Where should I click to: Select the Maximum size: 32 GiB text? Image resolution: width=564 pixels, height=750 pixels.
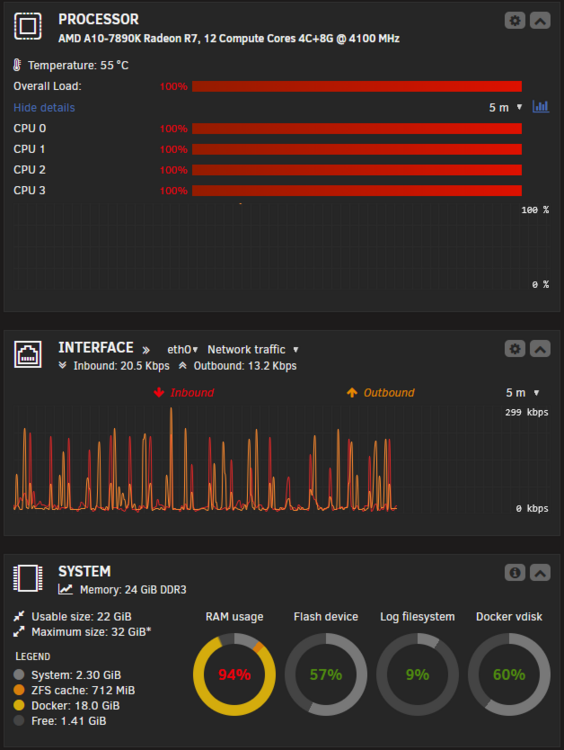click(x=91, y=632)
